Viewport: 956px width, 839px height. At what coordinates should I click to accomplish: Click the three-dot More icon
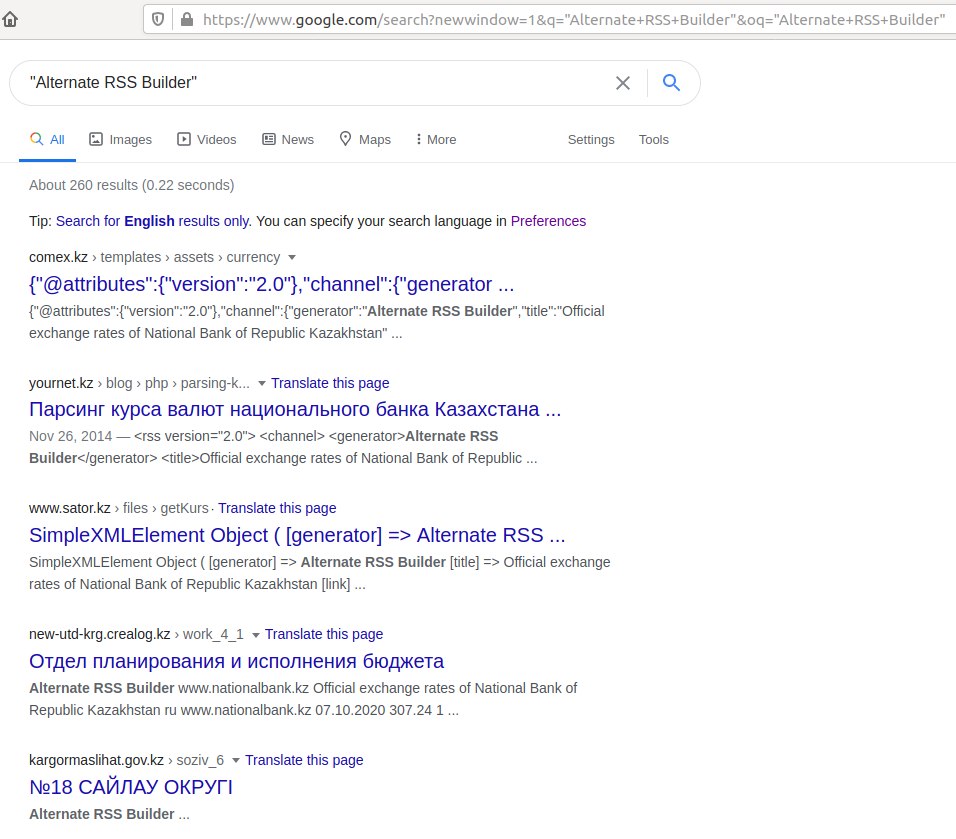pyautogui.click(x=418, y=139)
